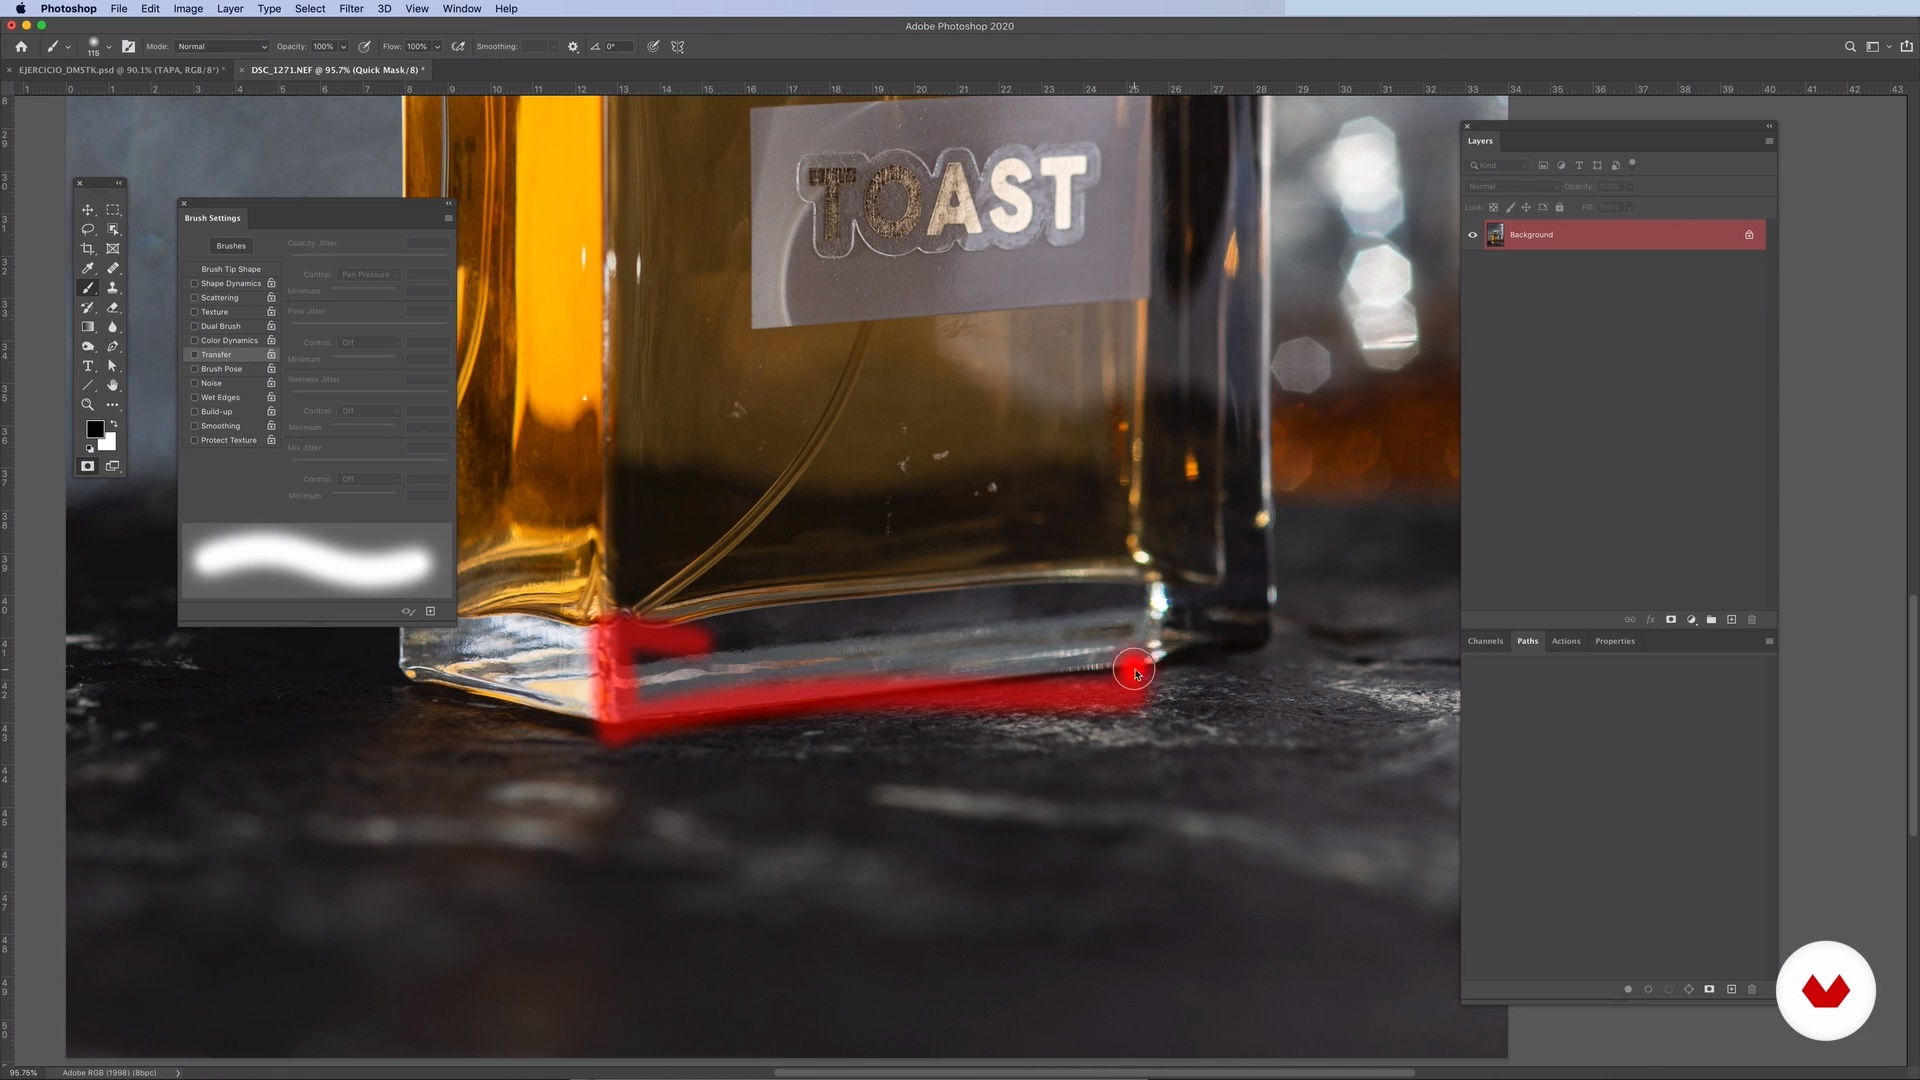Open the Brush Settings panel menu
The height and width of the screenshot is (1080, 1920).
[x=448, y=218]
